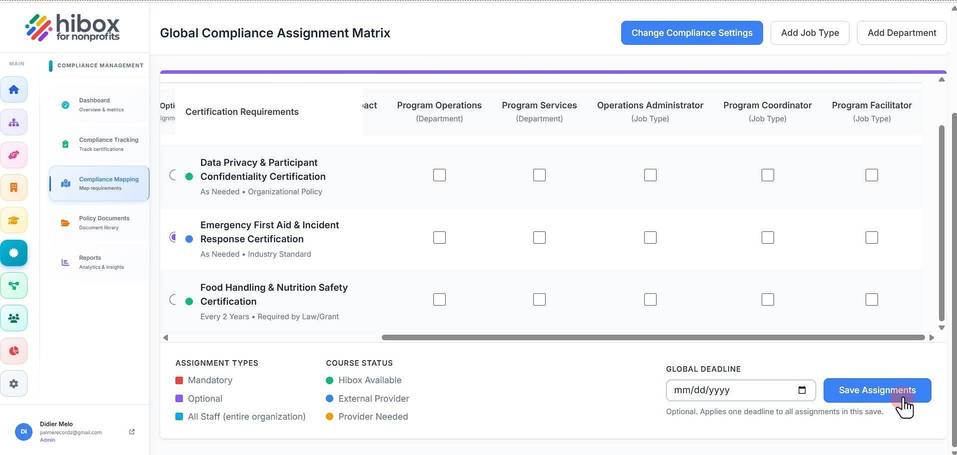Open the red pie chart sidebar icon

(x=13, y=351)
